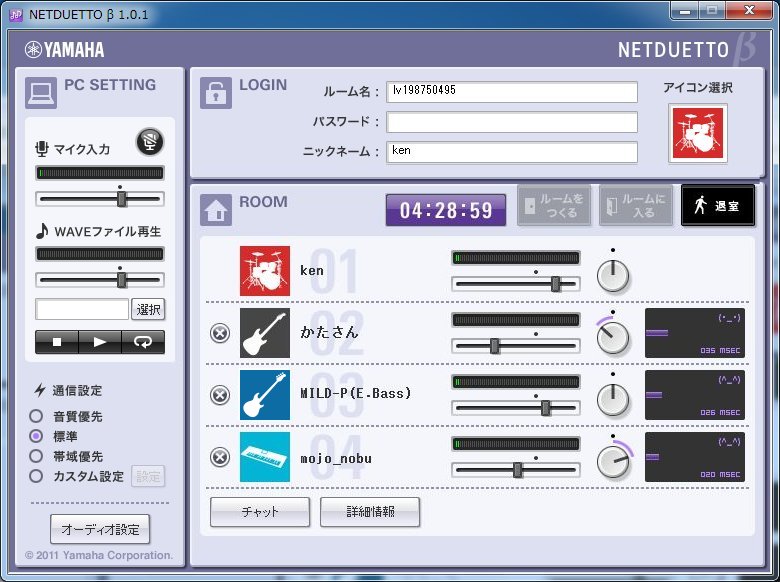The height and width of the screenshot is (582, 780).
Task: Click ken's audio level meter
Action: tap(516, 258)
